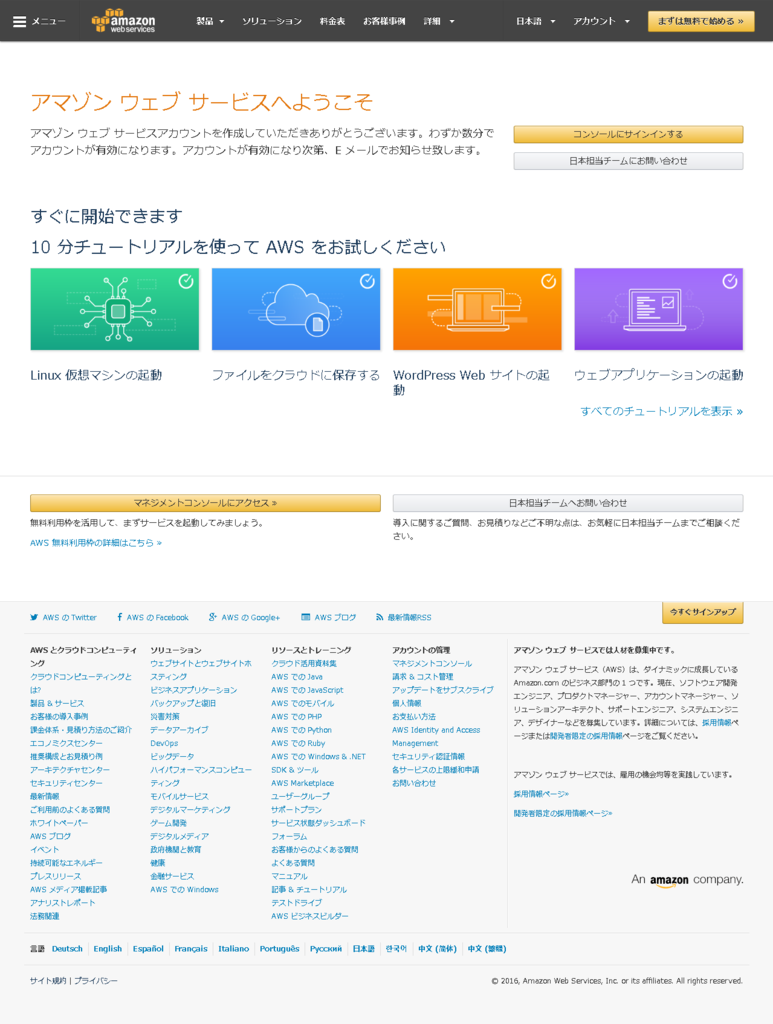This screenshot has height=1024, width=773.
Task: Open AWS の Twitter link
Action: pyautogui.click(x=69, y=617)
